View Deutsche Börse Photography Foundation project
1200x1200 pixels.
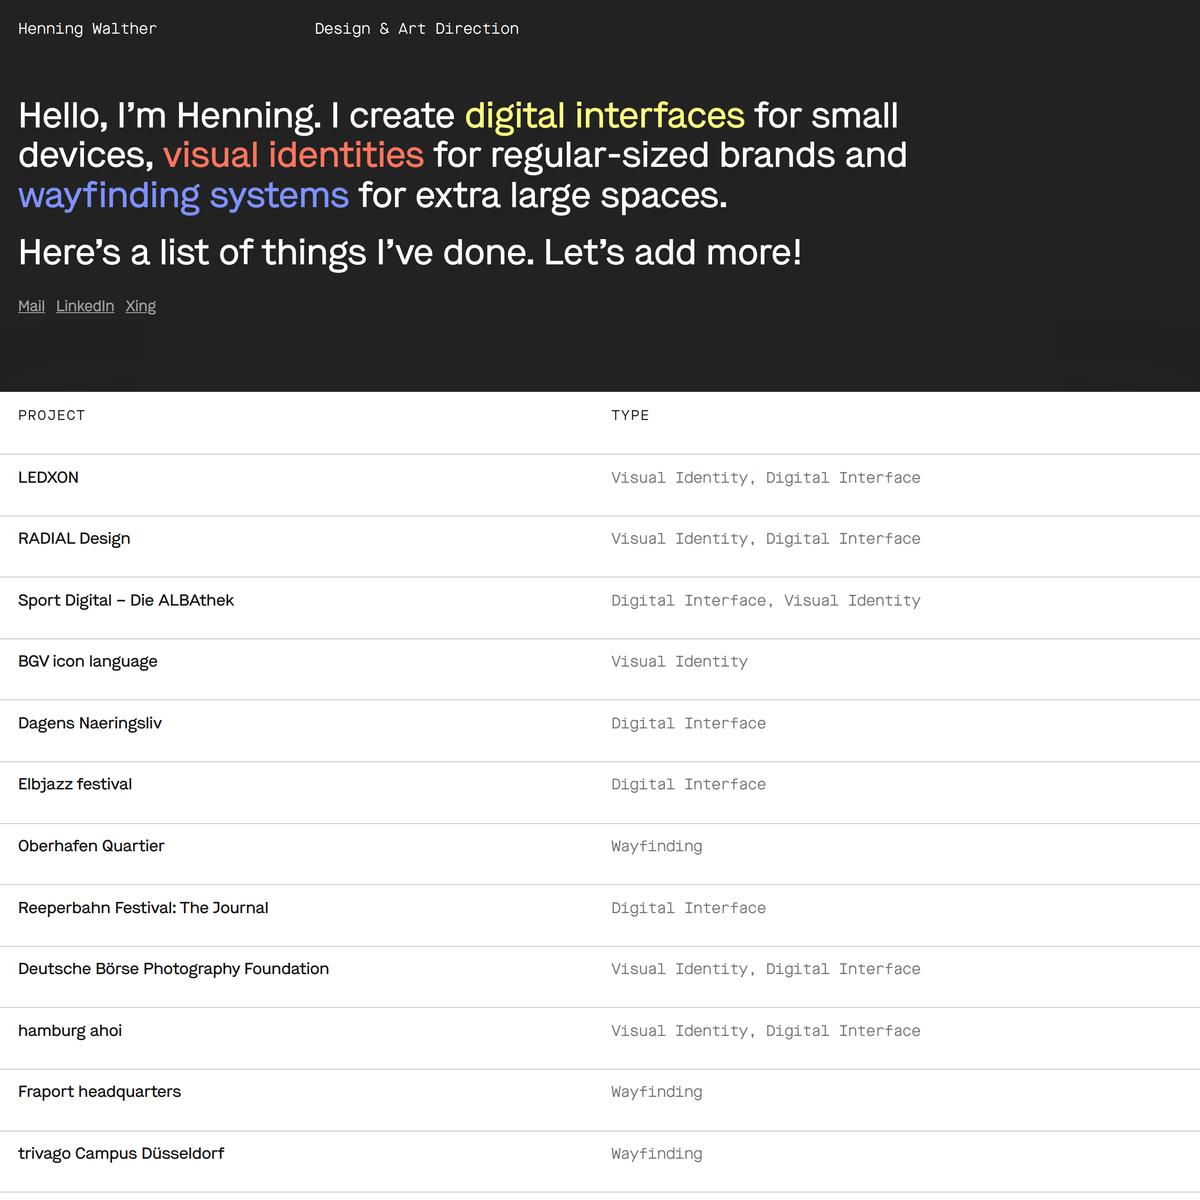coord(173,969)
